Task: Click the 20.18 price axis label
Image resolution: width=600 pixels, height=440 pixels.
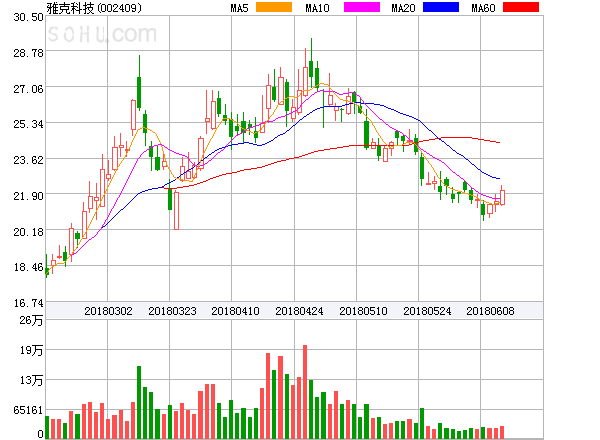Action: (x=28, y=232)
